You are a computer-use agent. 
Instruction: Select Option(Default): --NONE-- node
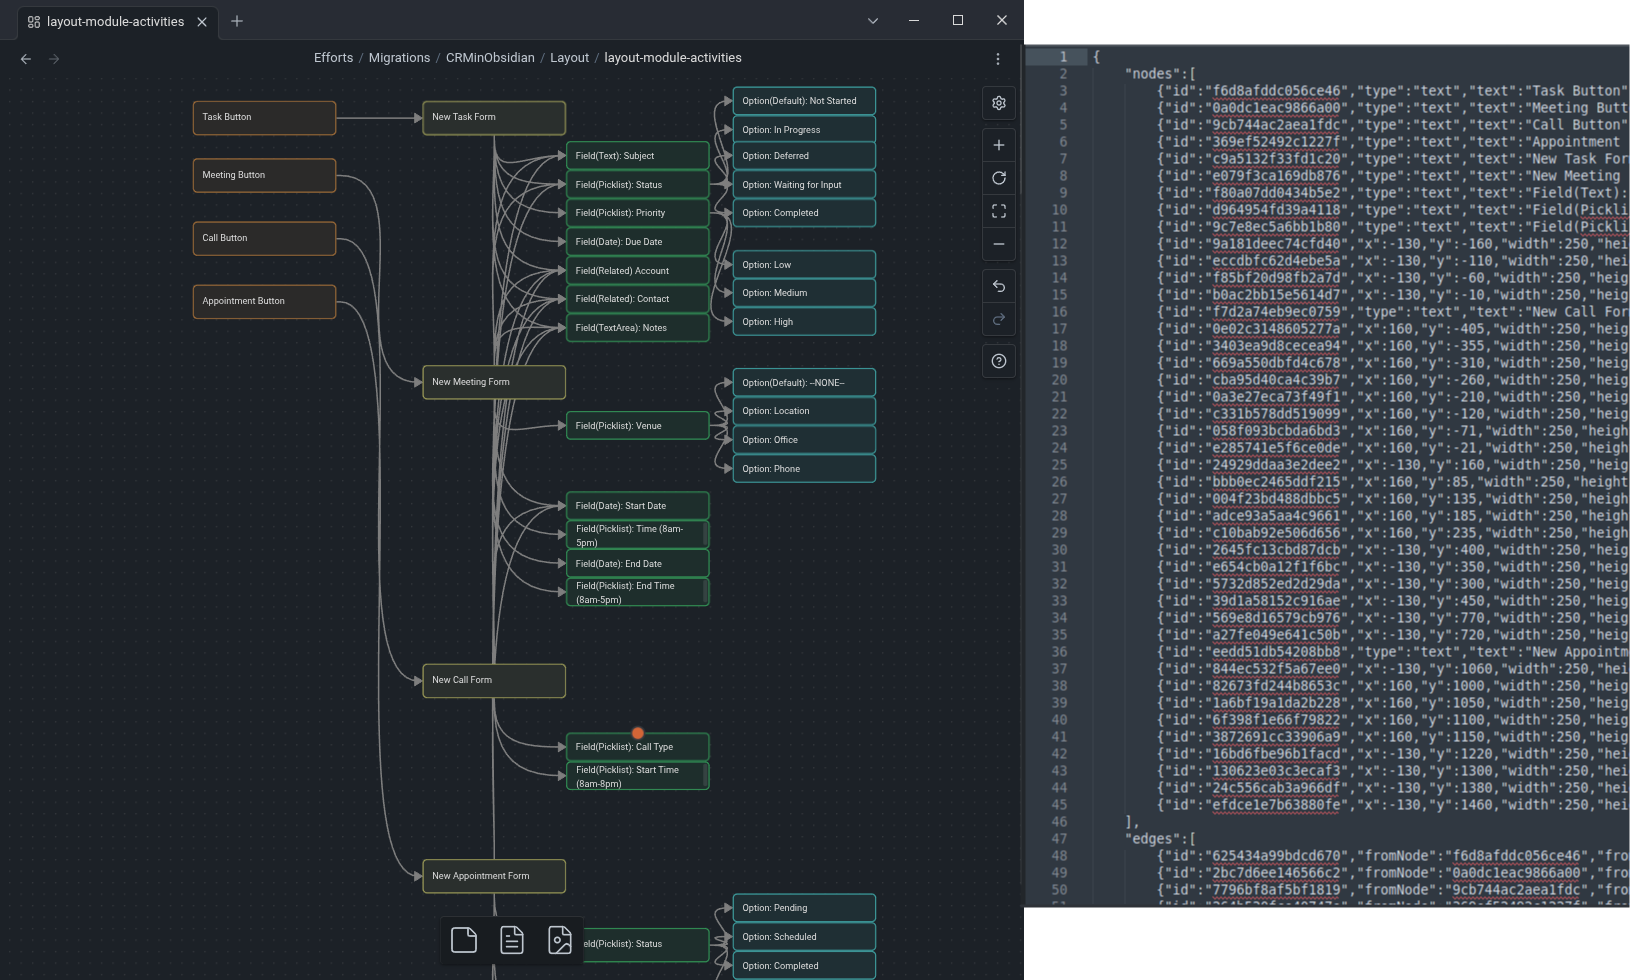pos(804,383)
